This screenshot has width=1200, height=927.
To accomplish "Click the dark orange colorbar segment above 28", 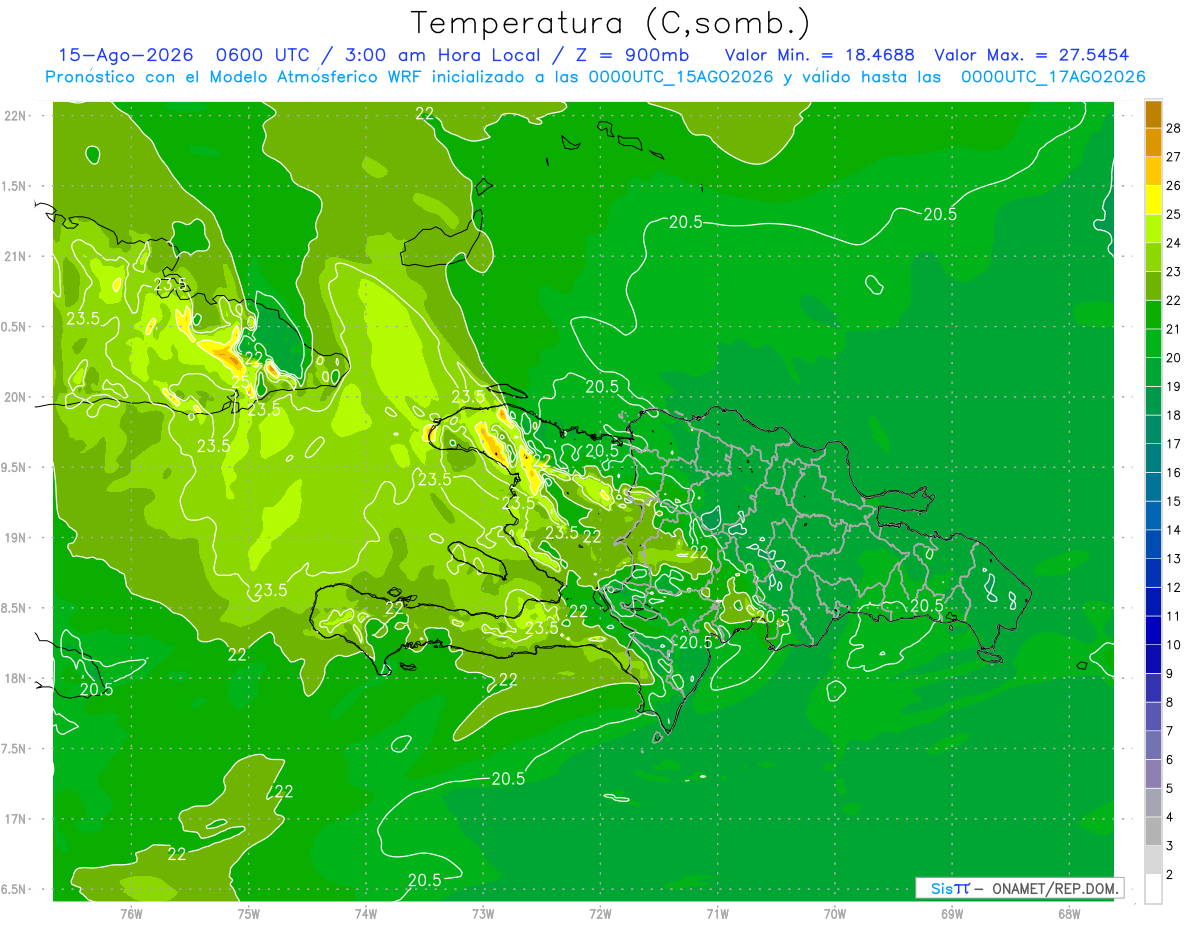I will 1153,114.
